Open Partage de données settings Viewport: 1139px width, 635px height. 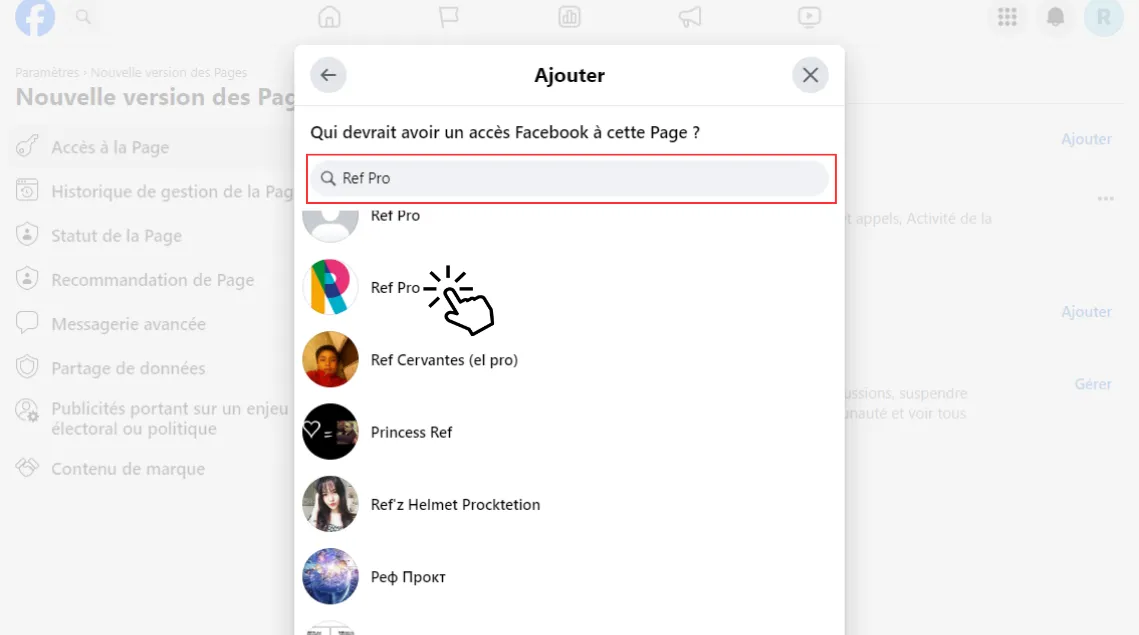tap(128, 368)
